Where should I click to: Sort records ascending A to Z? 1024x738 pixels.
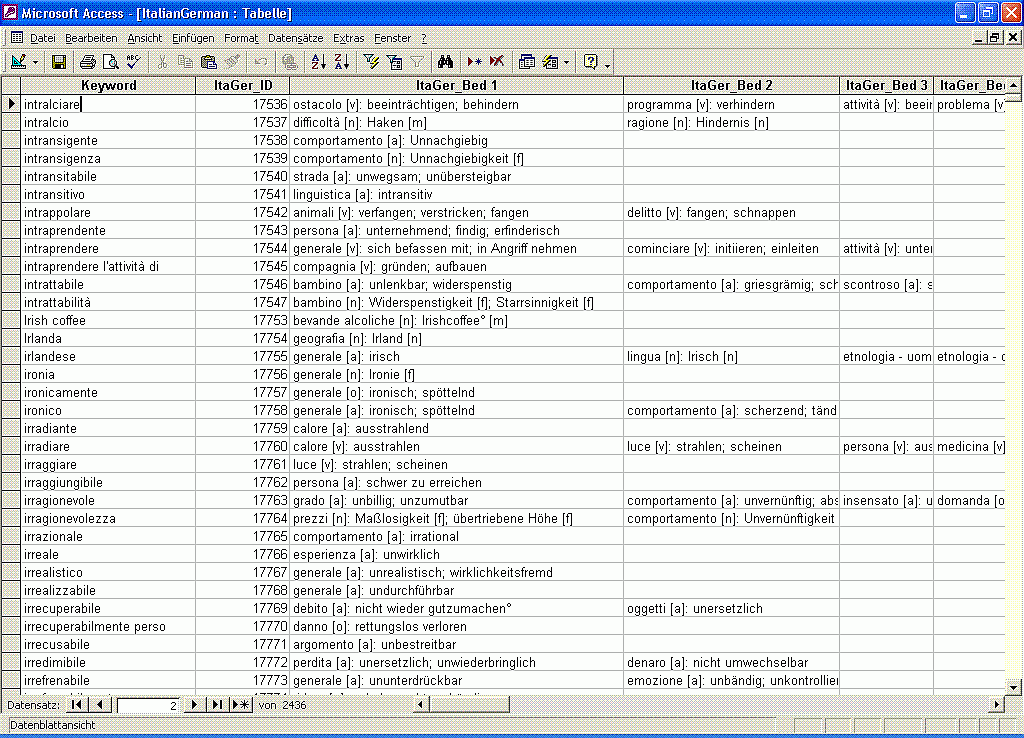[319, 62]
